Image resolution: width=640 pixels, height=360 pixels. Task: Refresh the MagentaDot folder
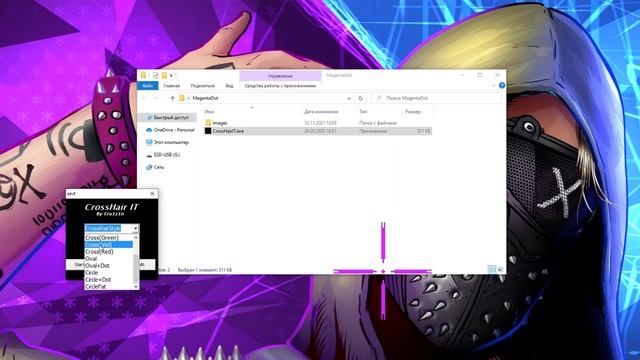point(360,98)
